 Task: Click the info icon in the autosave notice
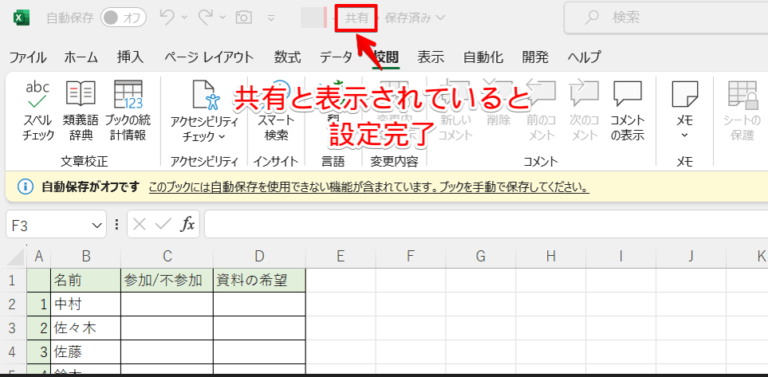pos(25,187)
